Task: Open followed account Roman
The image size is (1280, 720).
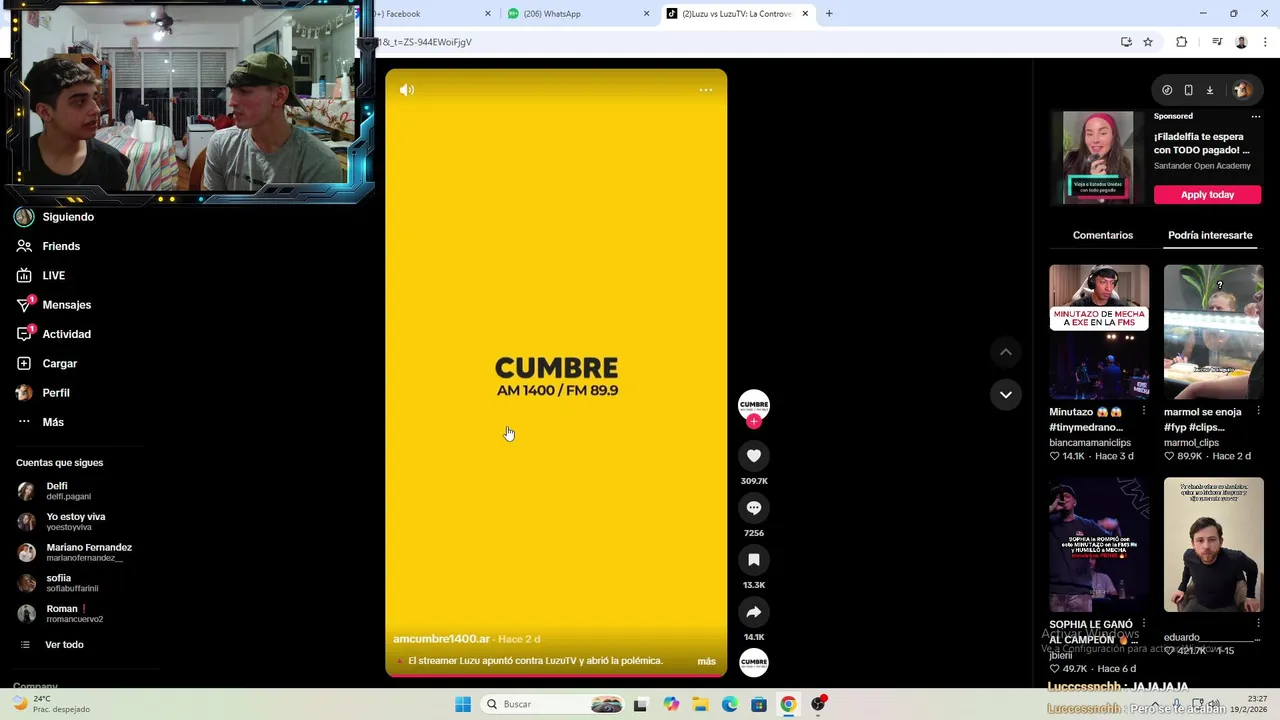Action: 61,614
